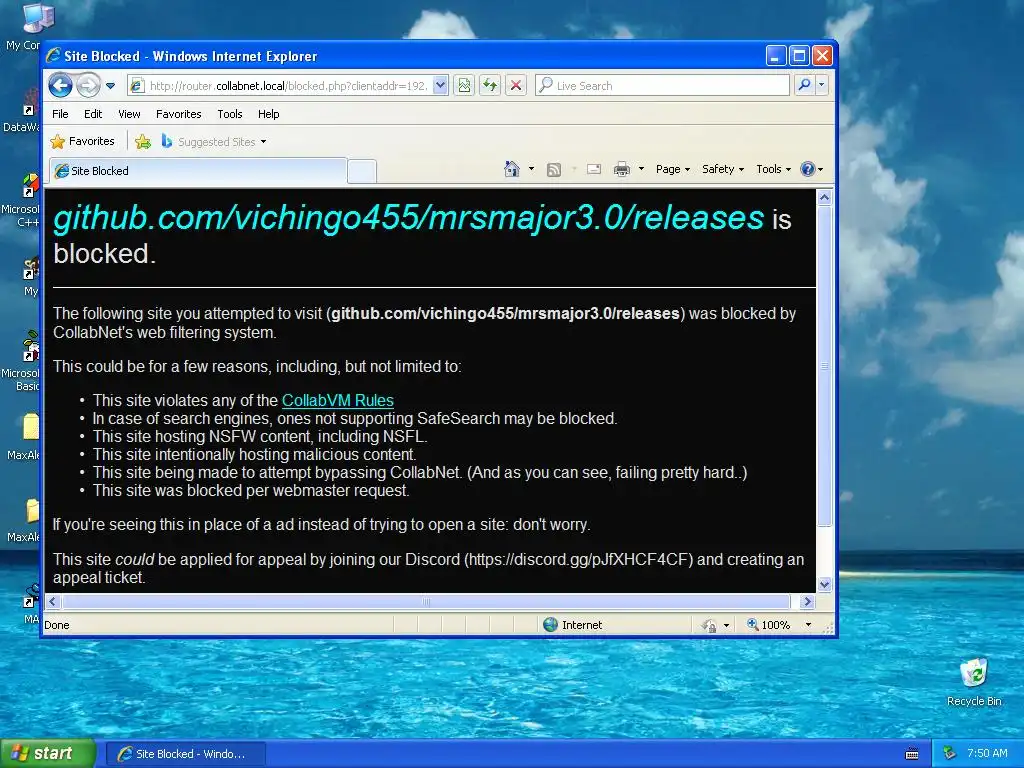Open the File menu
The width and height of the screenshot is (1024, 768).
pyautogui.click(x=60, y=114)
